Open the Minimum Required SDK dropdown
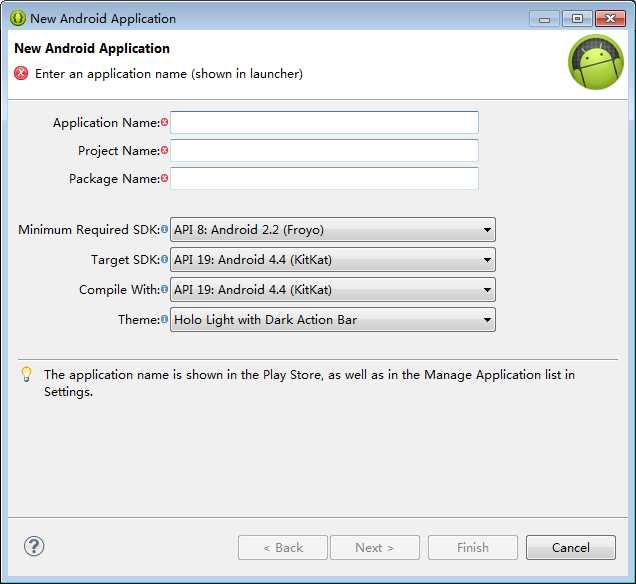 [x=333, y=230]
